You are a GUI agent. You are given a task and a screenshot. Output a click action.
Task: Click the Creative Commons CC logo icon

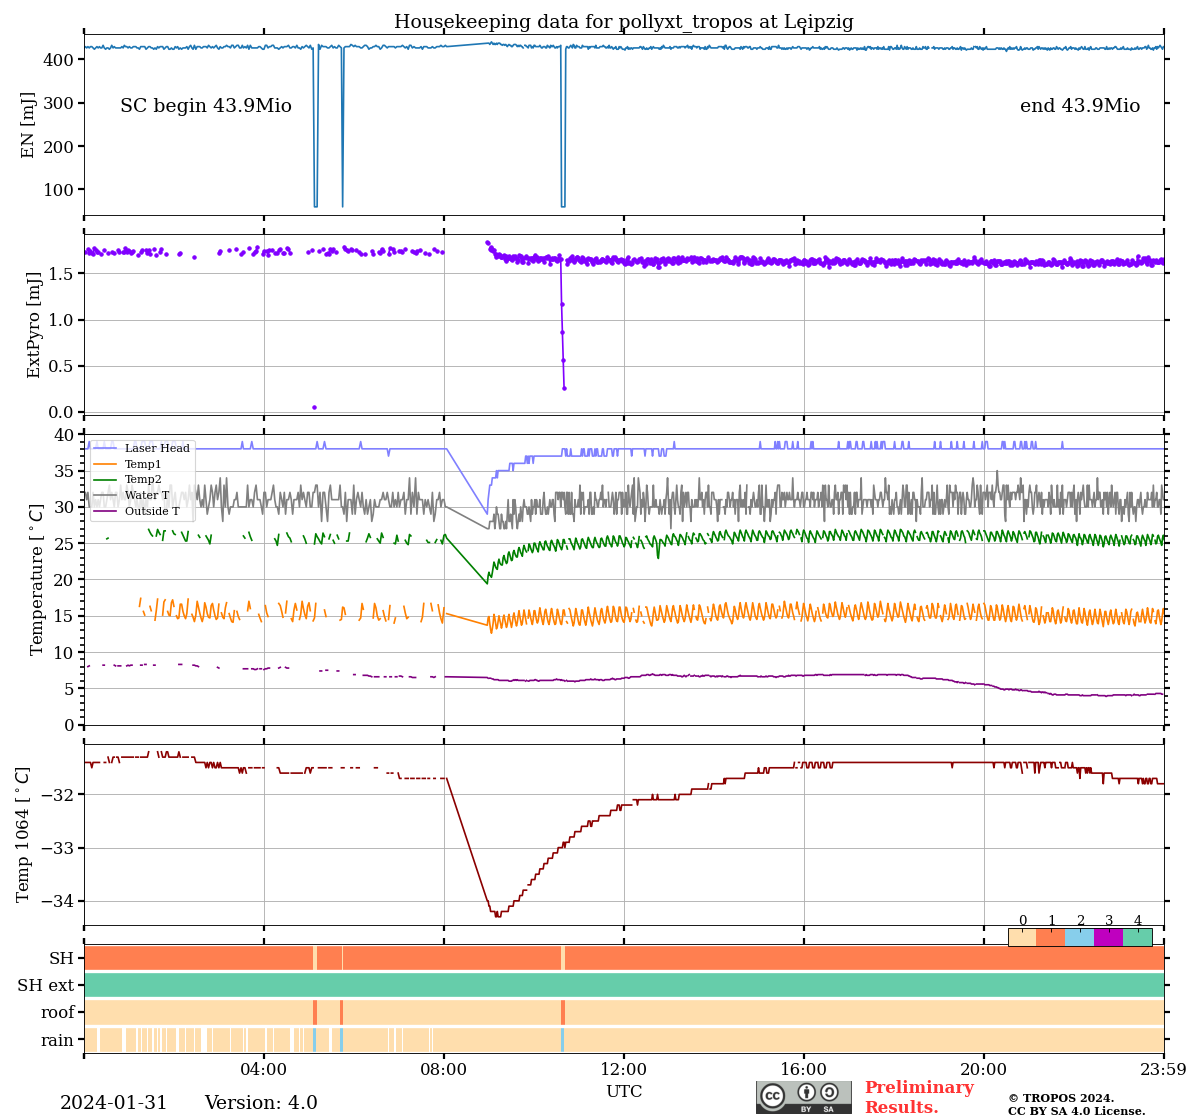[773, 1095]
